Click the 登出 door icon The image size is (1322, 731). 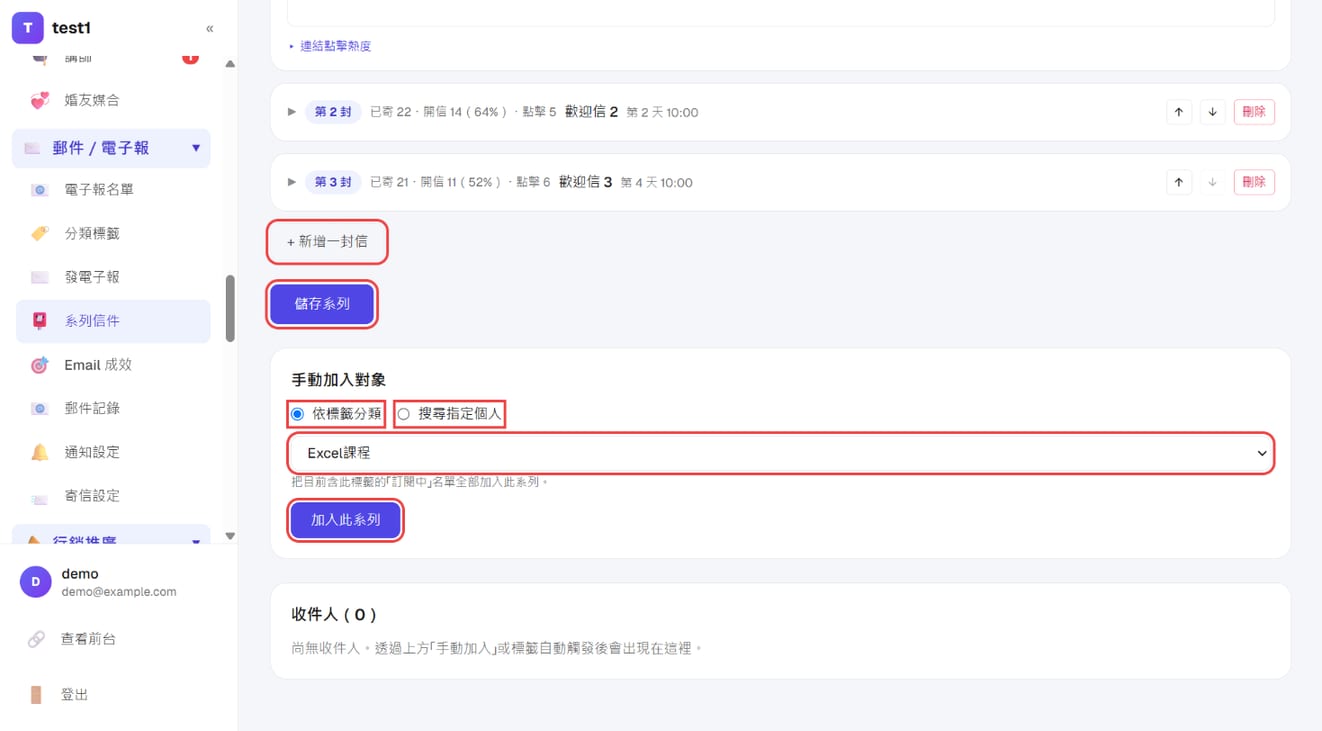pyautogui.click(x=36, y=695)
